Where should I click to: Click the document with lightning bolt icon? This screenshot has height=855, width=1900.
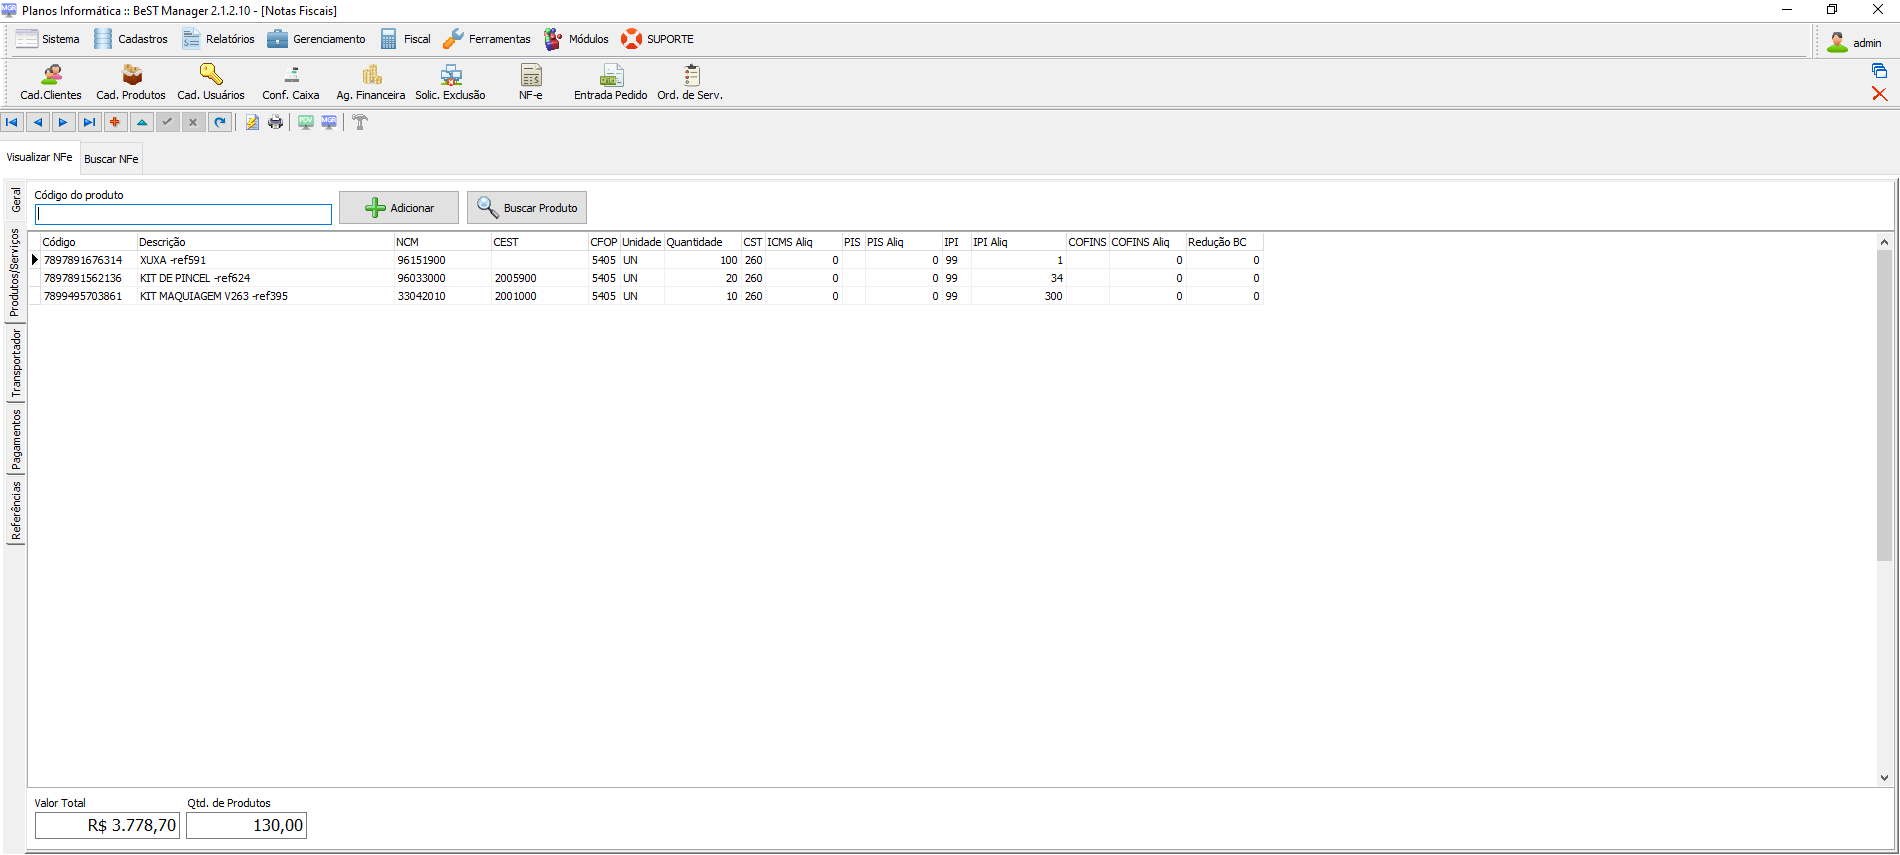coord(252,122)
